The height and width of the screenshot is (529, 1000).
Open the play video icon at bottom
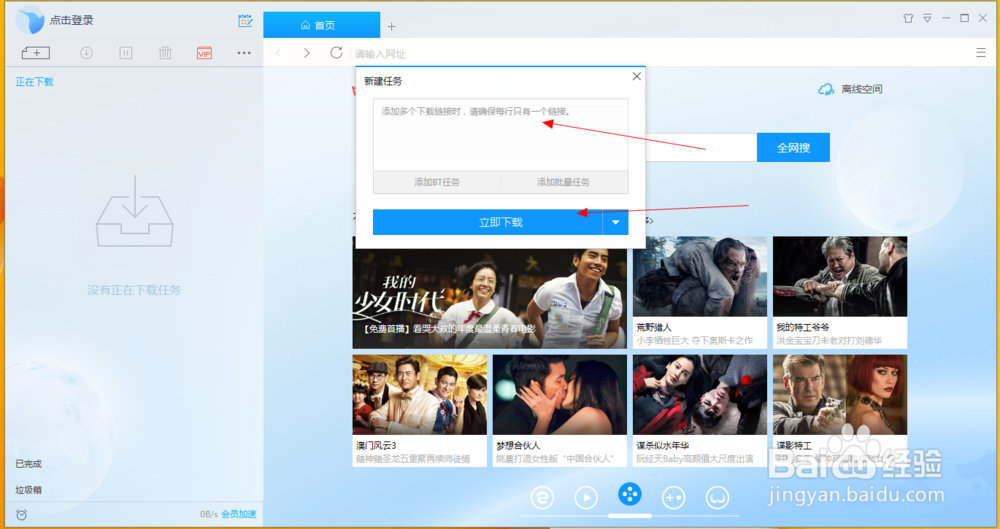(x=585, y=497)
